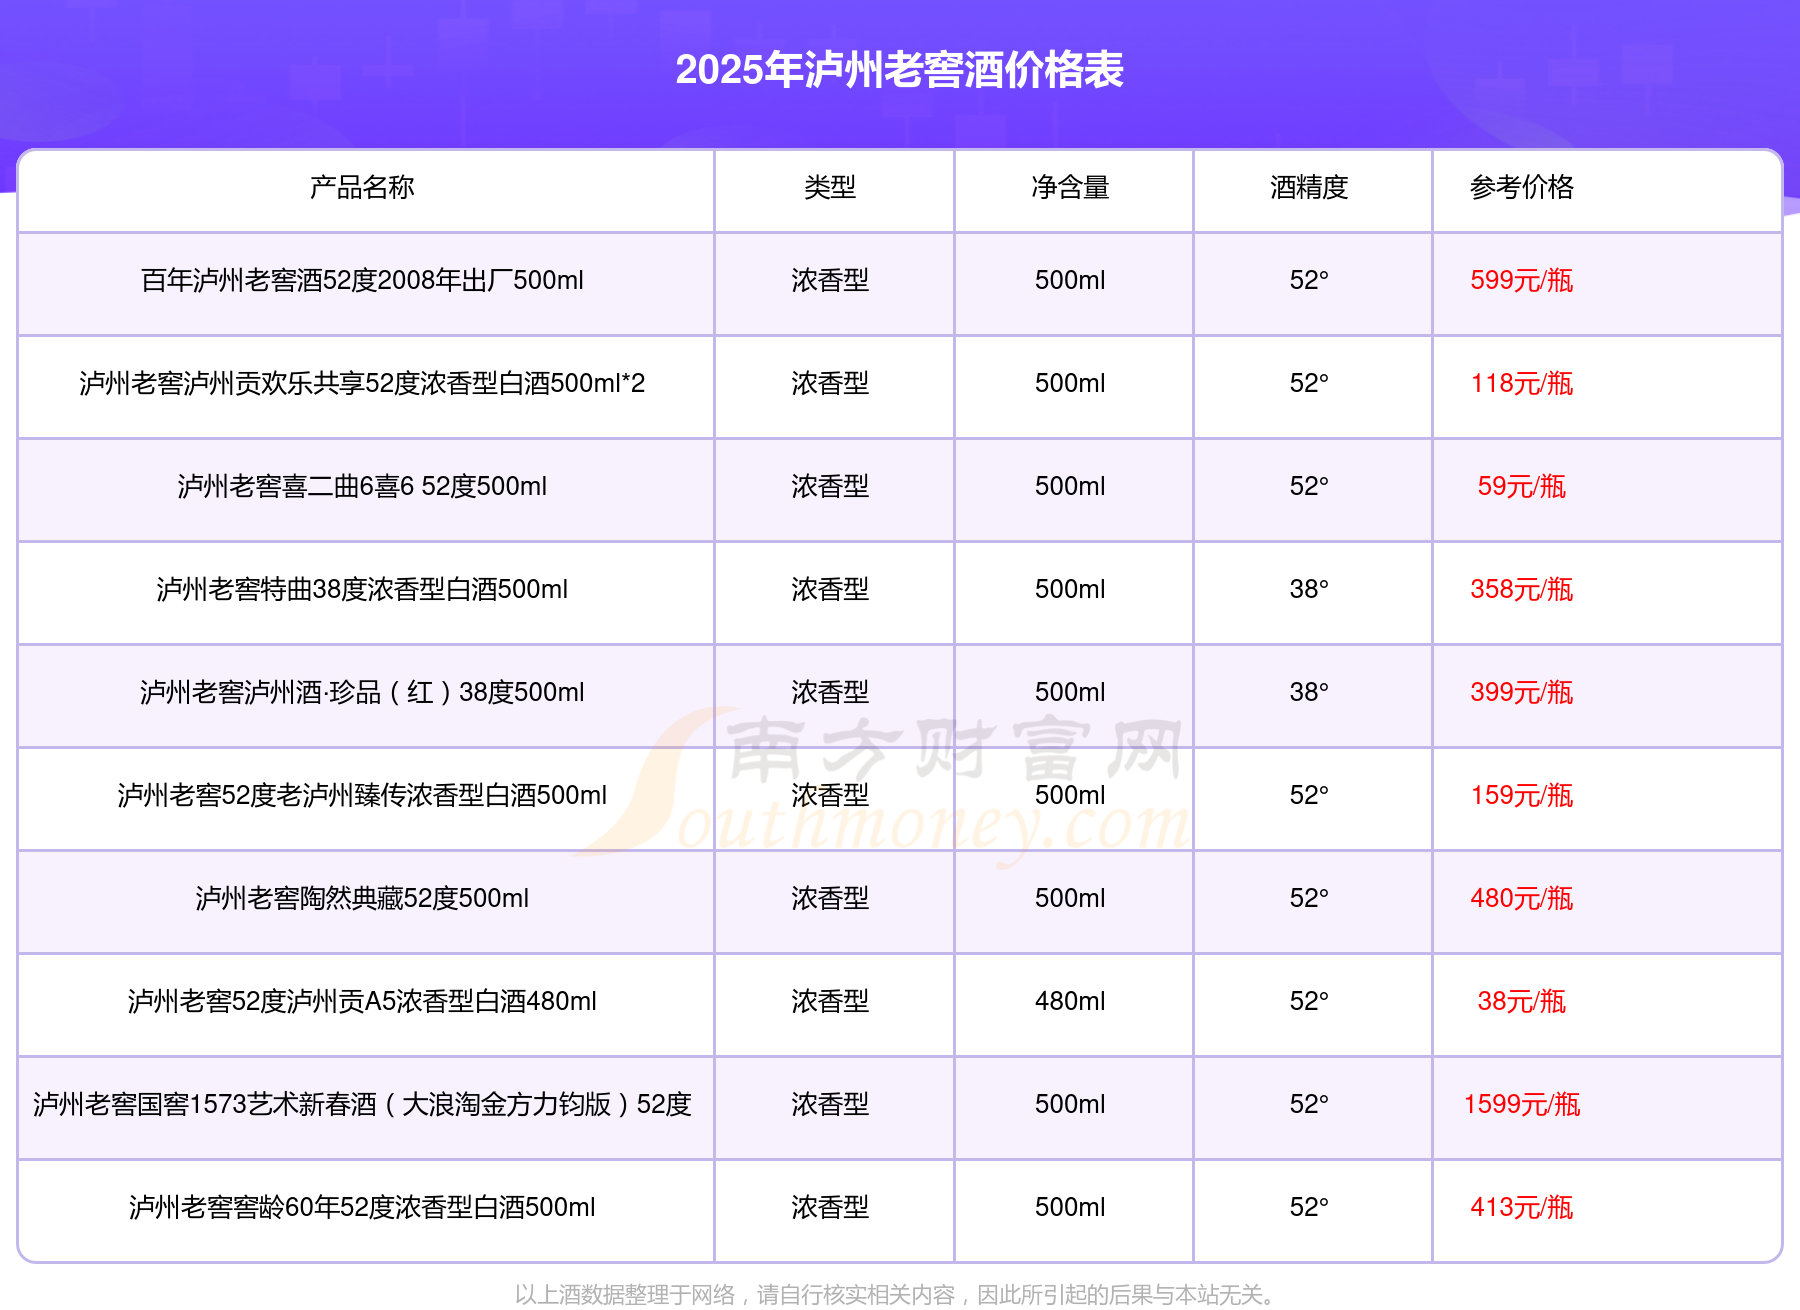Click "浓香型" in the 百年泸州老窖酒 row
1800x1310 pixels.
click(830, 280)
